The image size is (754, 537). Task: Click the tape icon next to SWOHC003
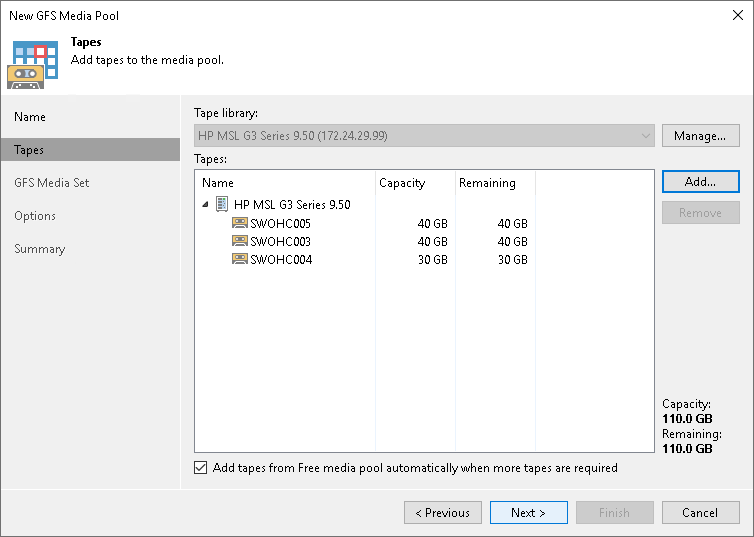click(x=239, y=241)
